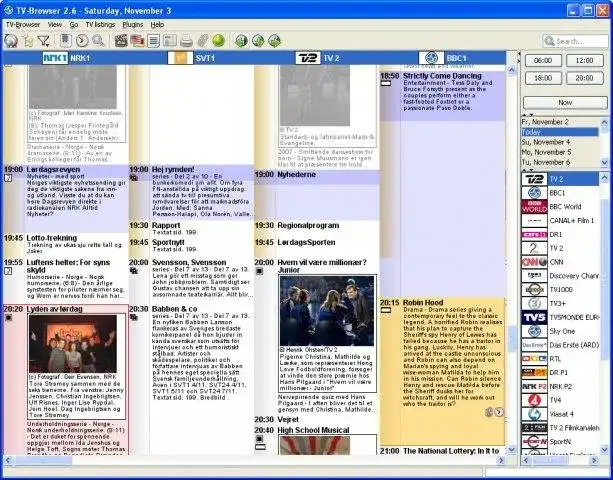The height and width of the screenshot is (480, 613).
Task: Select Tu, November 6 in date list
Action: [x=559, y=162]
